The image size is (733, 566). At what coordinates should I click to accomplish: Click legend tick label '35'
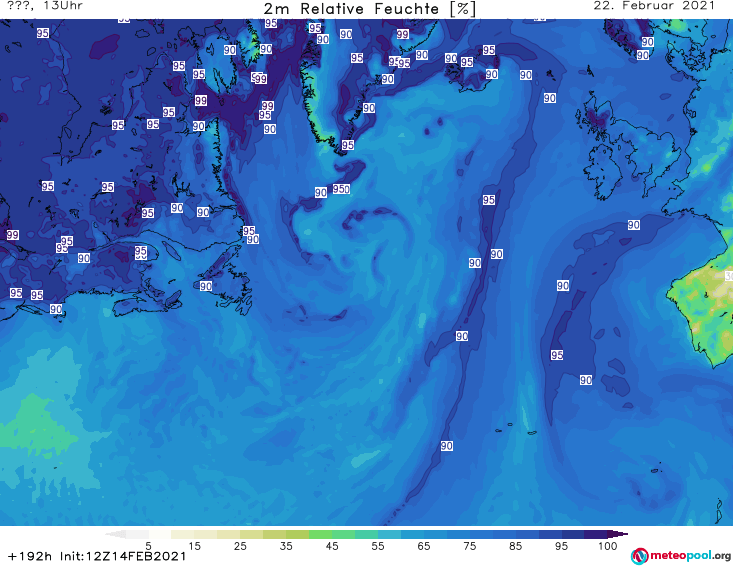pyautogui.click(x=286, y=546)
